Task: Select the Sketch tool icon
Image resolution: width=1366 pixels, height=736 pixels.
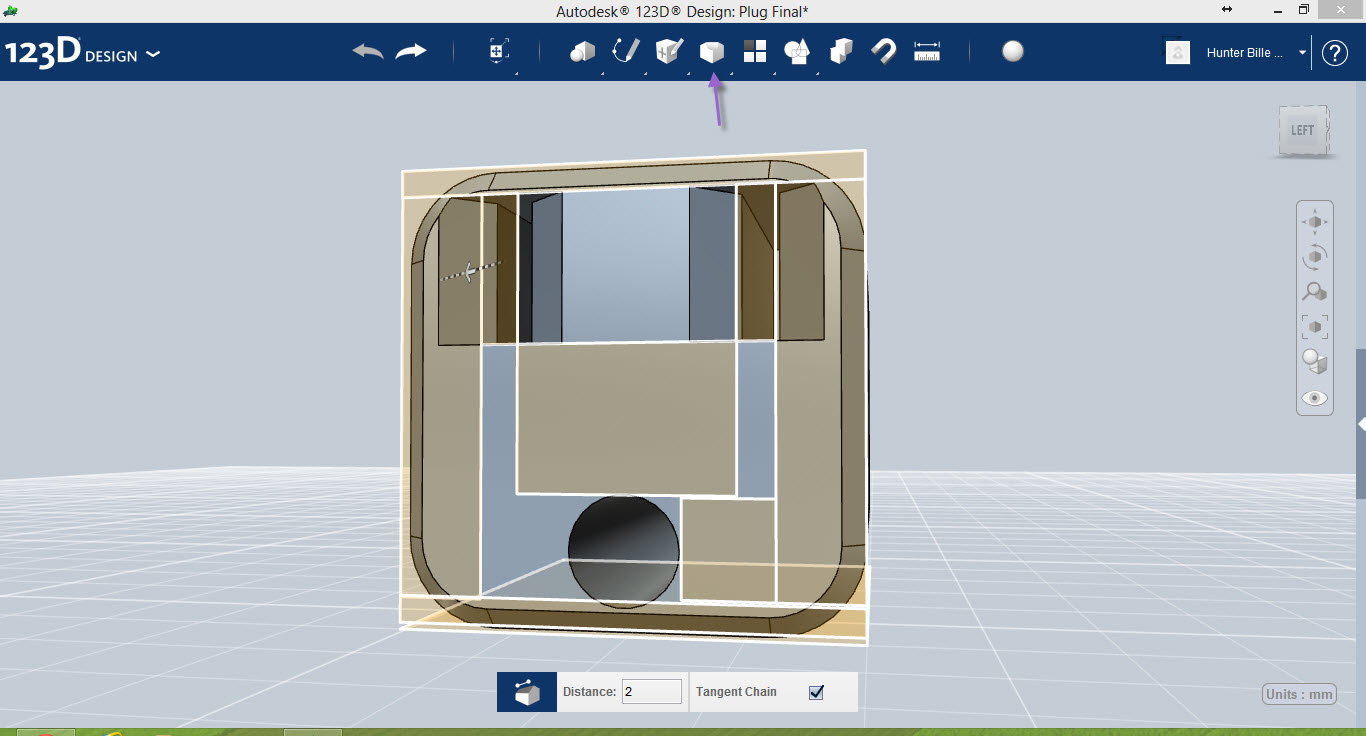Action: coord(626,52)
